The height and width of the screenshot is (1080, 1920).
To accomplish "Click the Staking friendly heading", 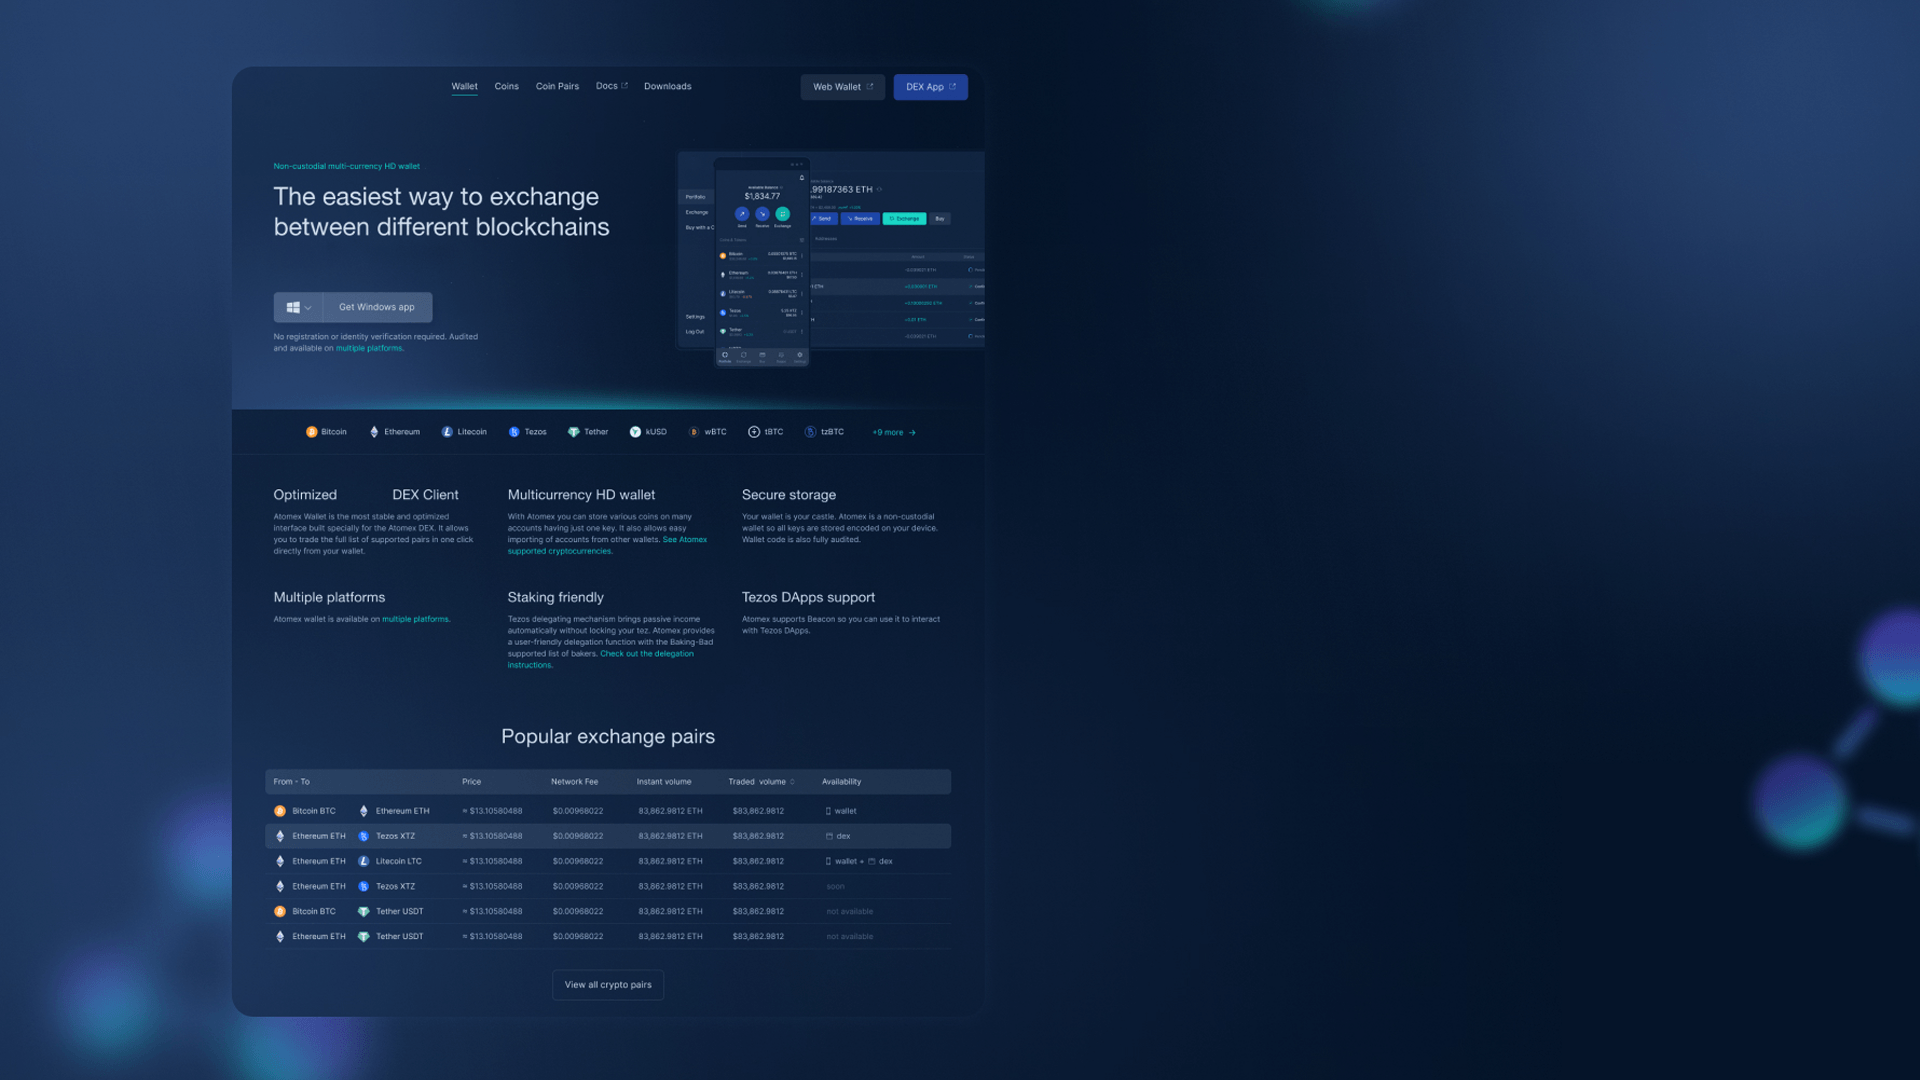I will [555, 598].
